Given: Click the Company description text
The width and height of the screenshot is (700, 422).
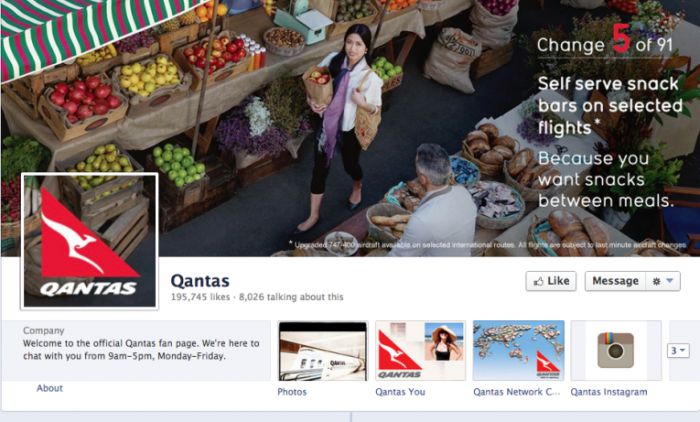Looking at the screenshot, I should pyautogui.click(x=141, y=350).
